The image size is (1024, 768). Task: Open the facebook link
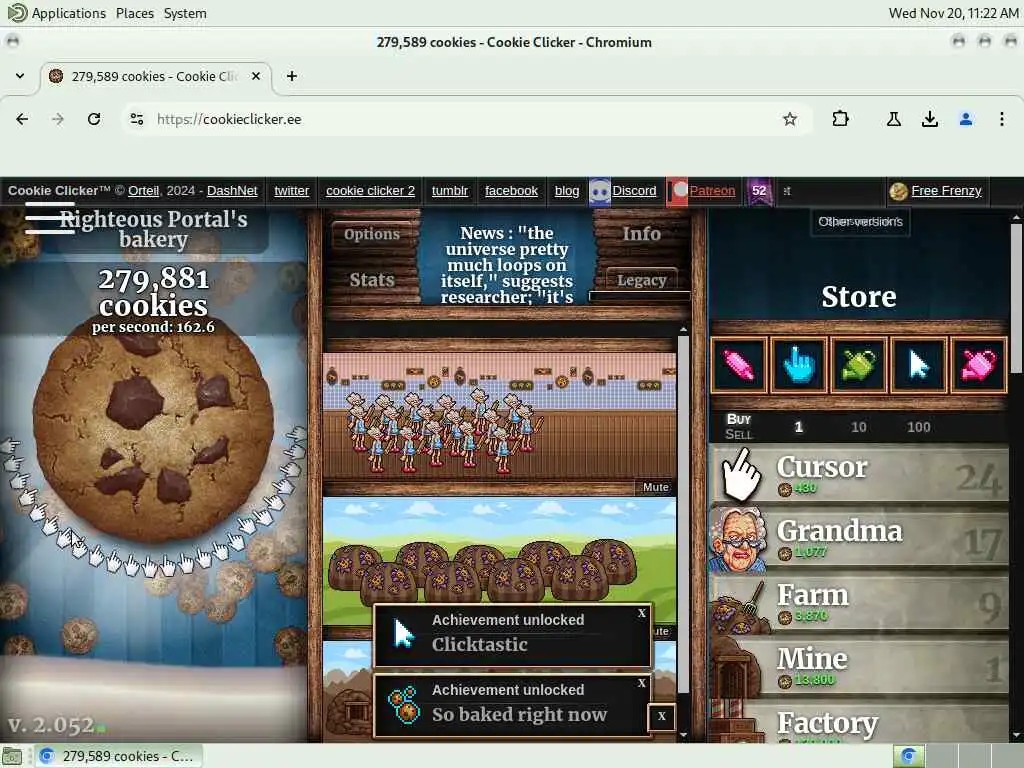[511, 191]
